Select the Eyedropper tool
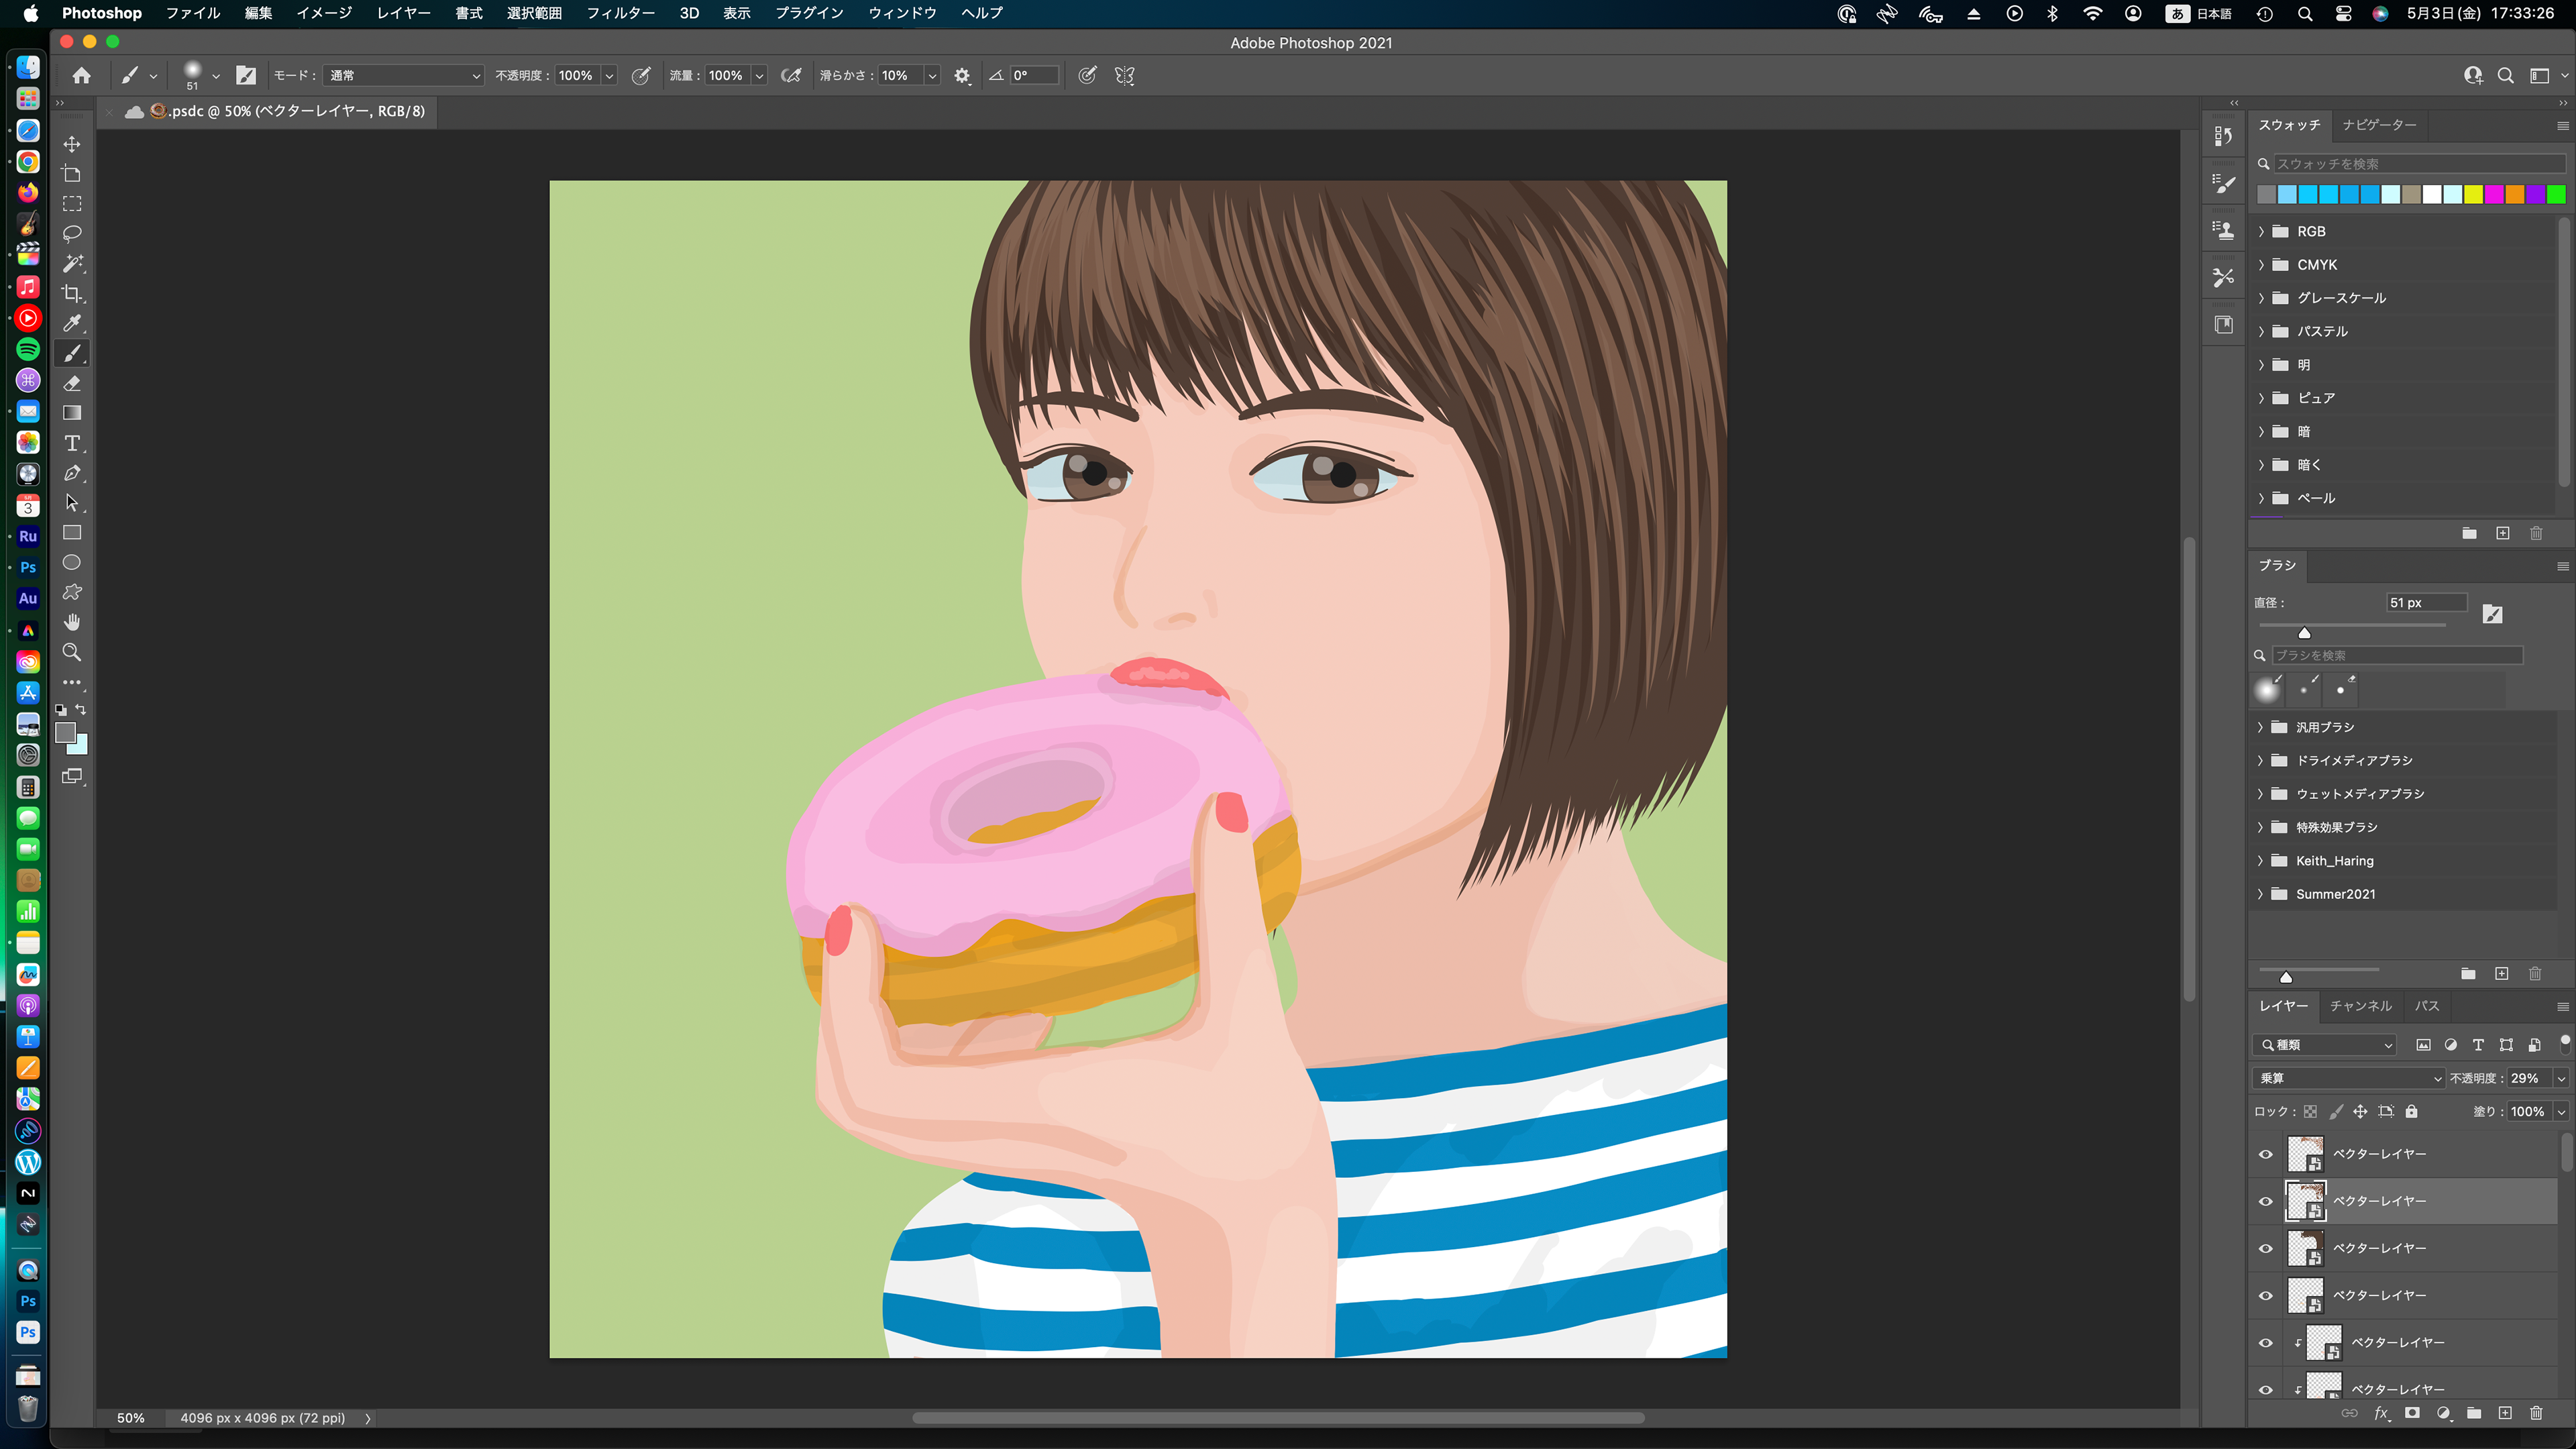The image size is (2576, 1449). click(72, 323)
